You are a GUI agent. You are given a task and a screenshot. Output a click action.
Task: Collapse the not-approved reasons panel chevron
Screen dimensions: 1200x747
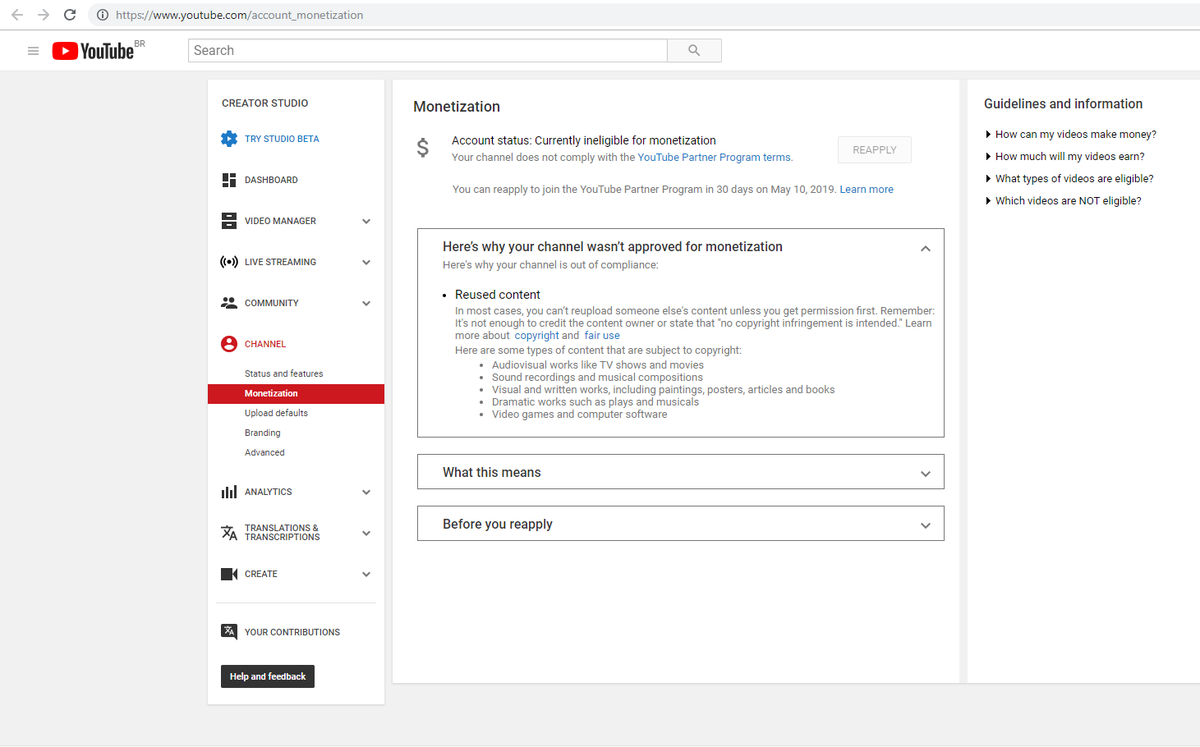[x=925, y=248]
